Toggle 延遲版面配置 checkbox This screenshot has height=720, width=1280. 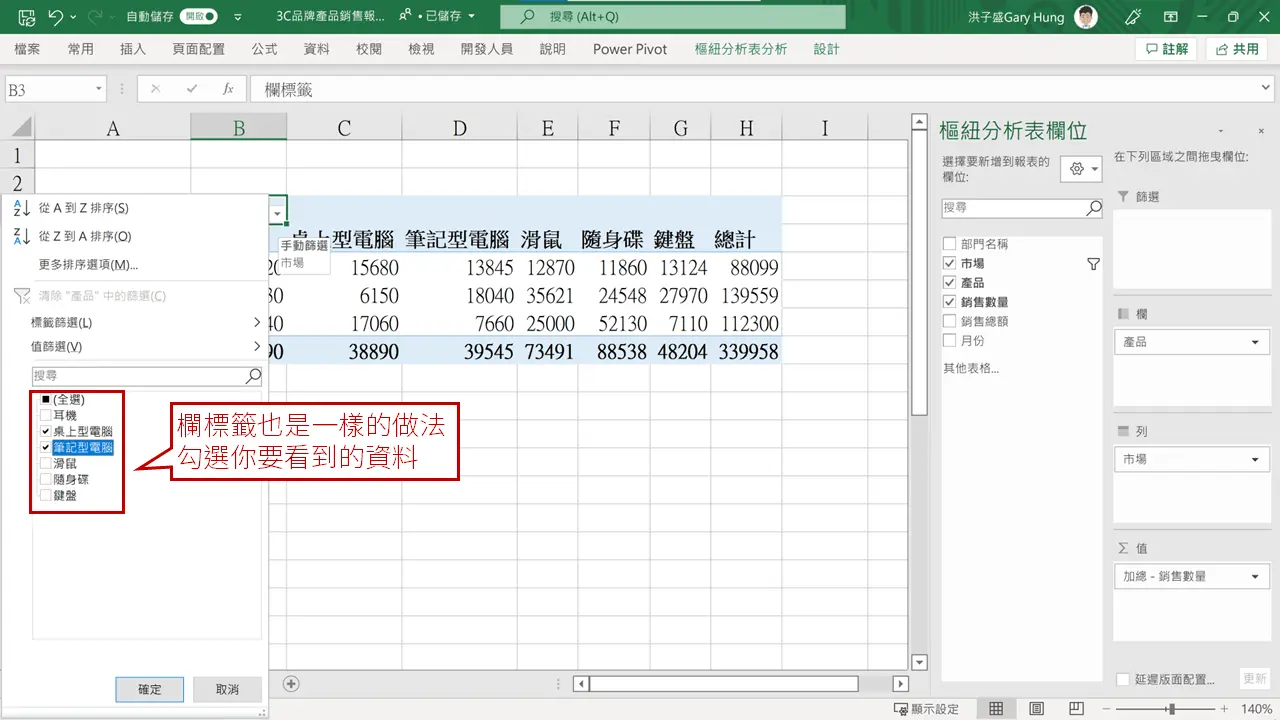point(1123,679)
